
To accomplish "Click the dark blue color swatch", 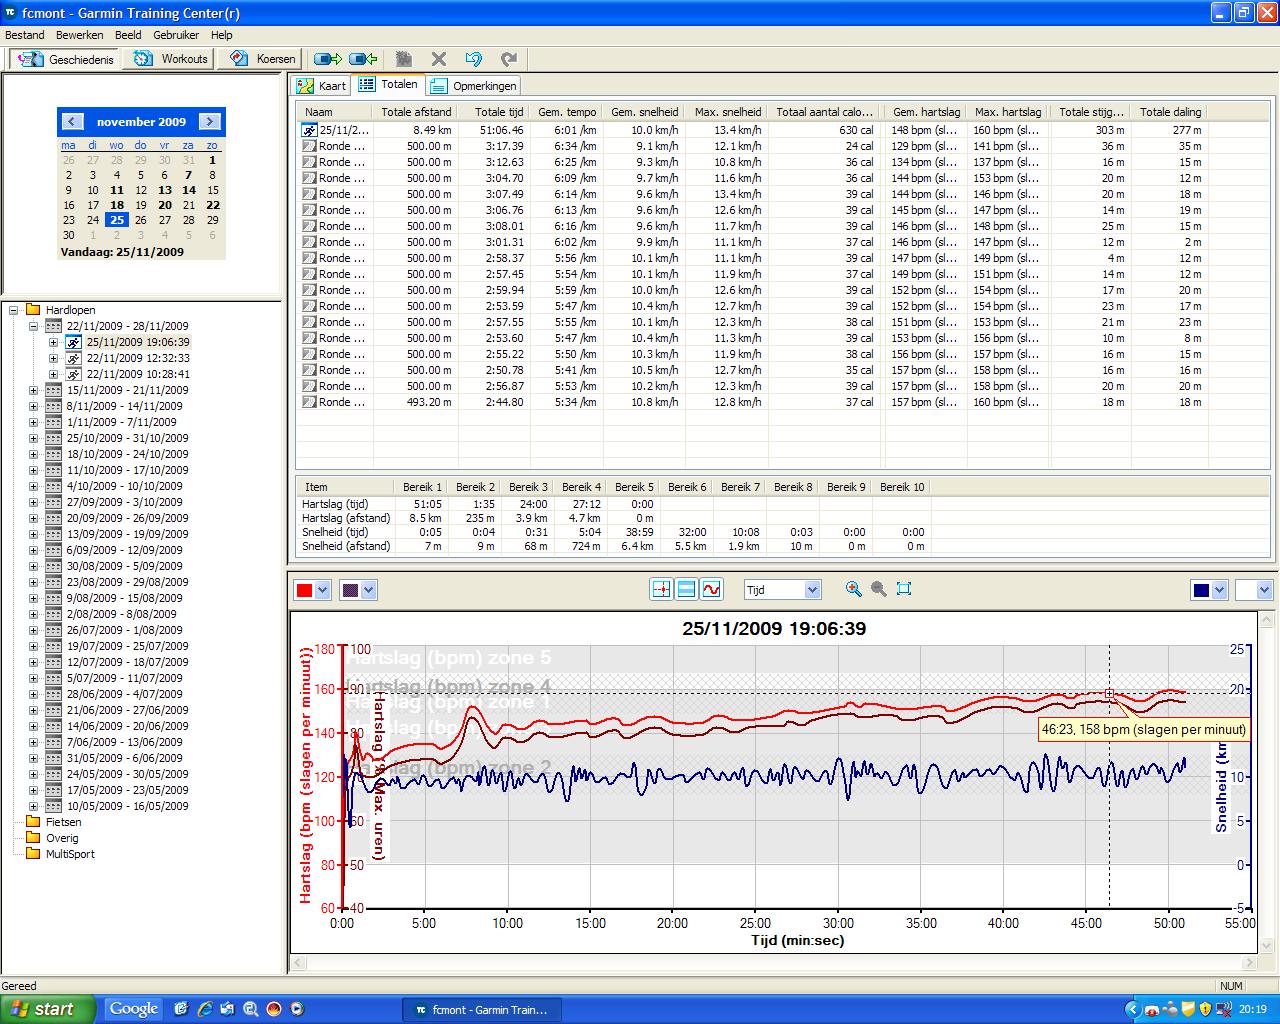I will (1201, 591).
